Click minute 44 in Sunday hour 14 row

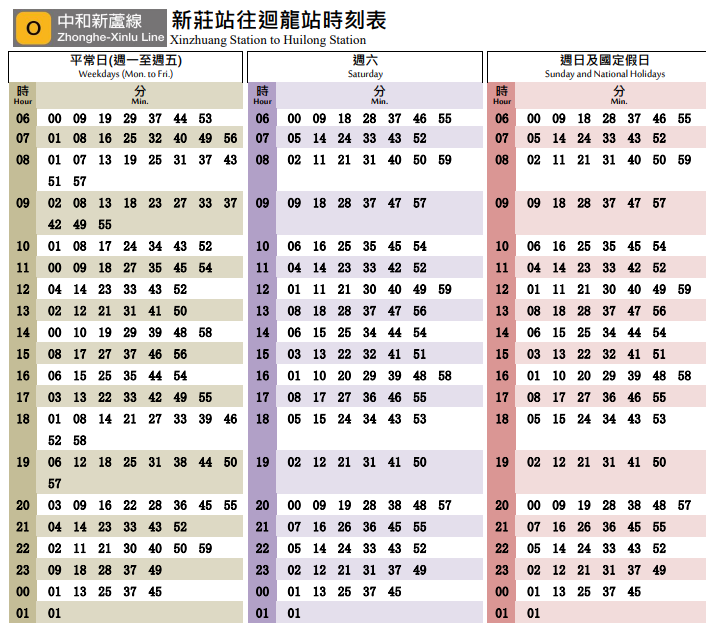[x=634, y=333]
